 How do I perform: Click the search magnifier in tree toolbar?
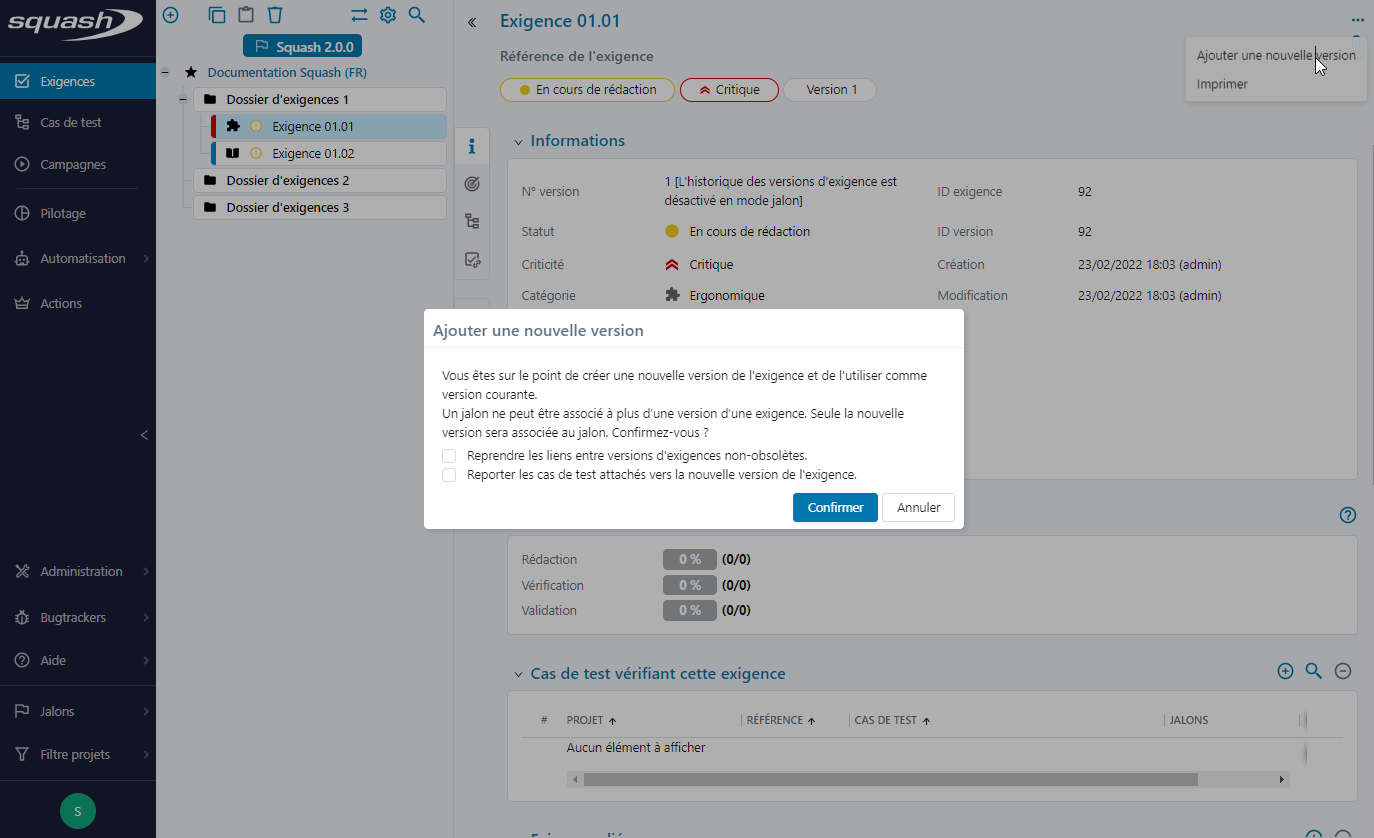pyautogui.click(x=417, y=15)
